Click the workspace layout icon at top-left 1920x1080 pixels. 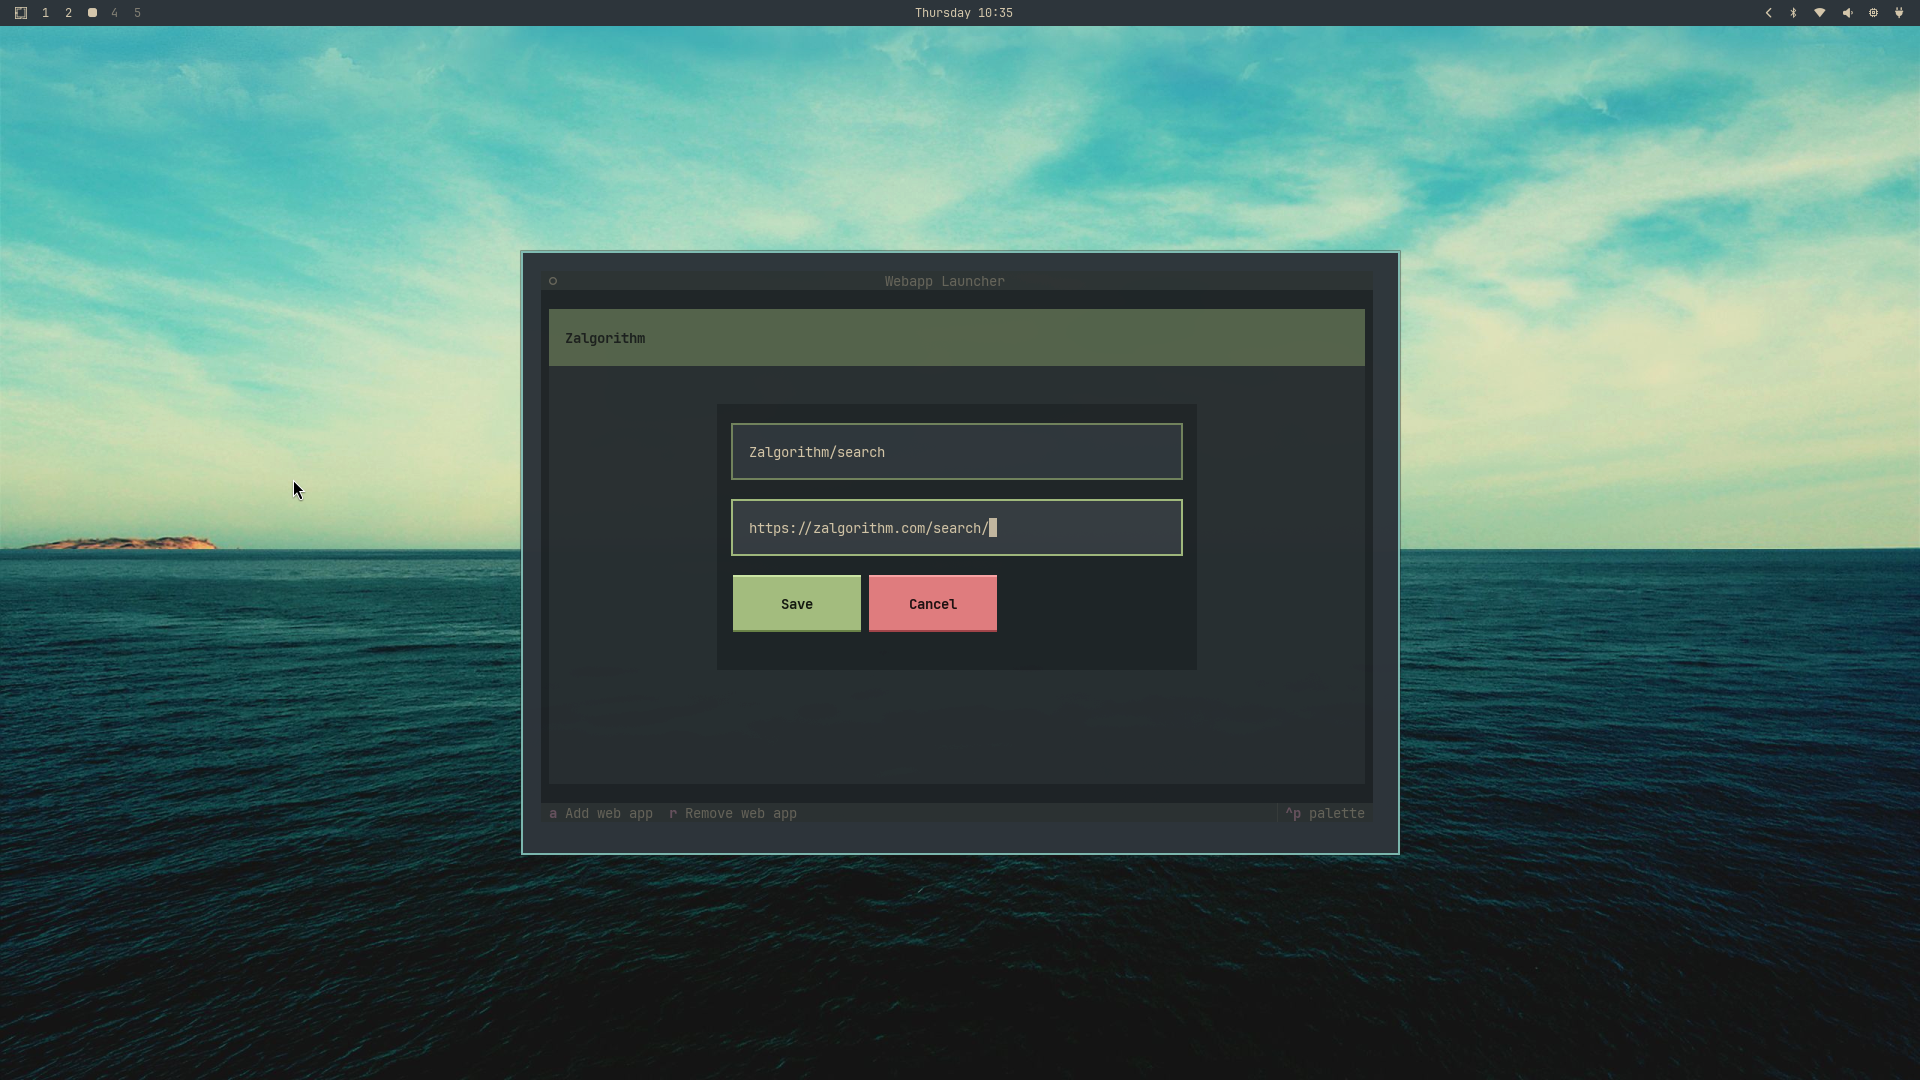pyautogui.click(x=20, y=13)
